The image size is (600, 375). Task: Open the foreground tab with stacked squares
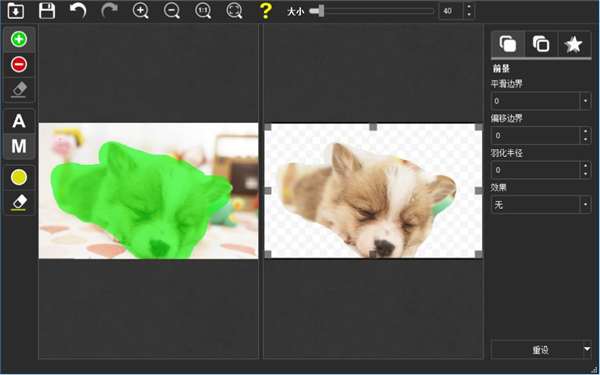click(x=508, y=44)
